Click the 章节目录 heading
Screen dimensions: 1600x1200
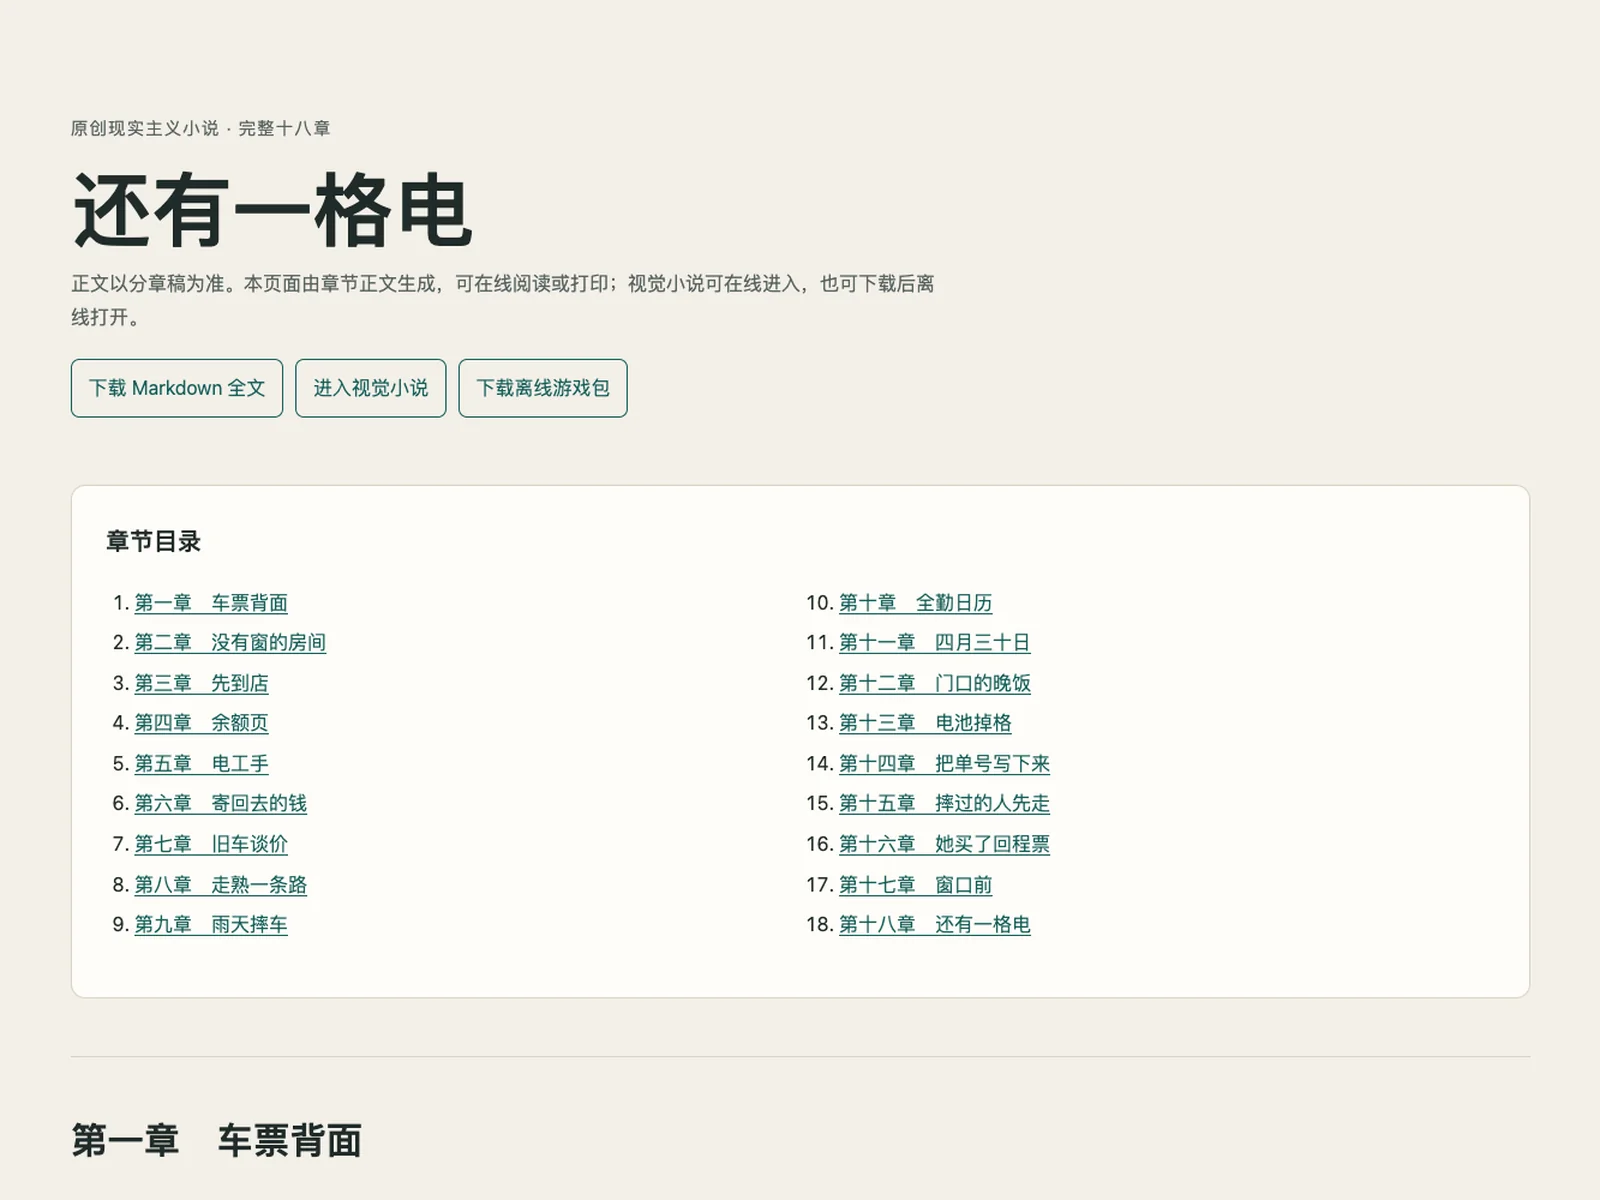[x=153, y=542]
